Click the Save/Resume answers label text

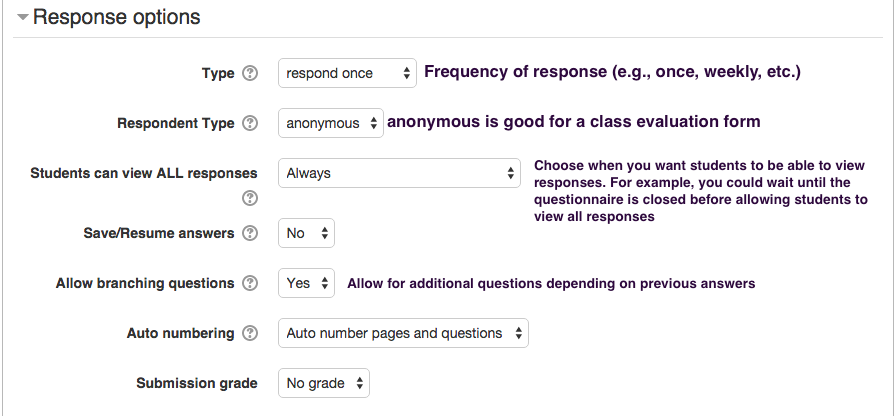(x=159, y=233)
